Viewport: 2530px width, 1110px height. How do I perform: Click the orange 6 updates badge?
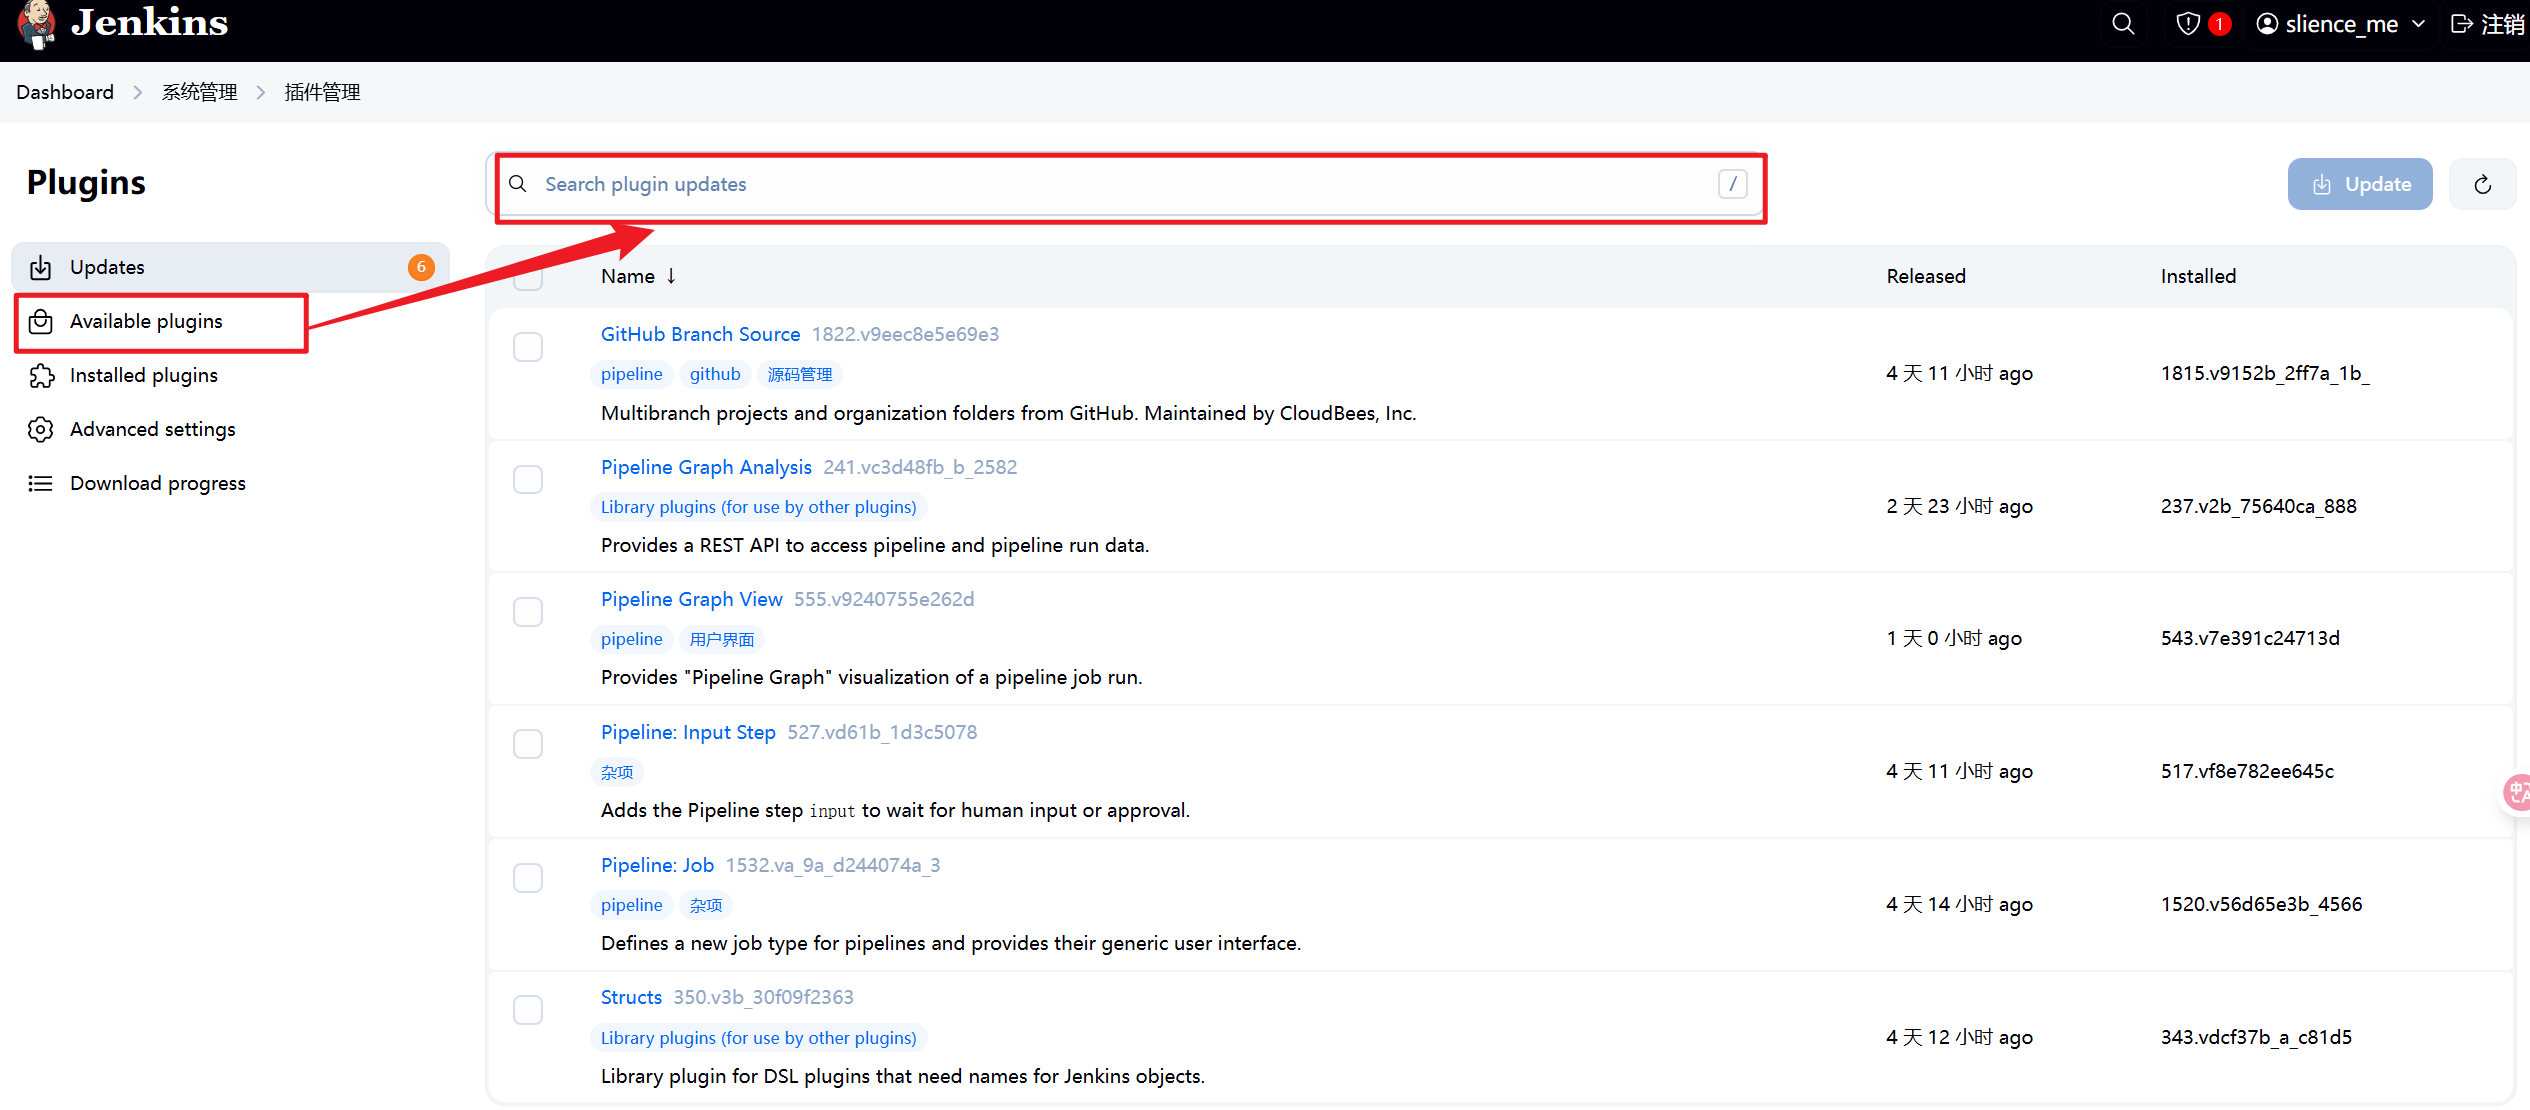[x=421, y=267]
